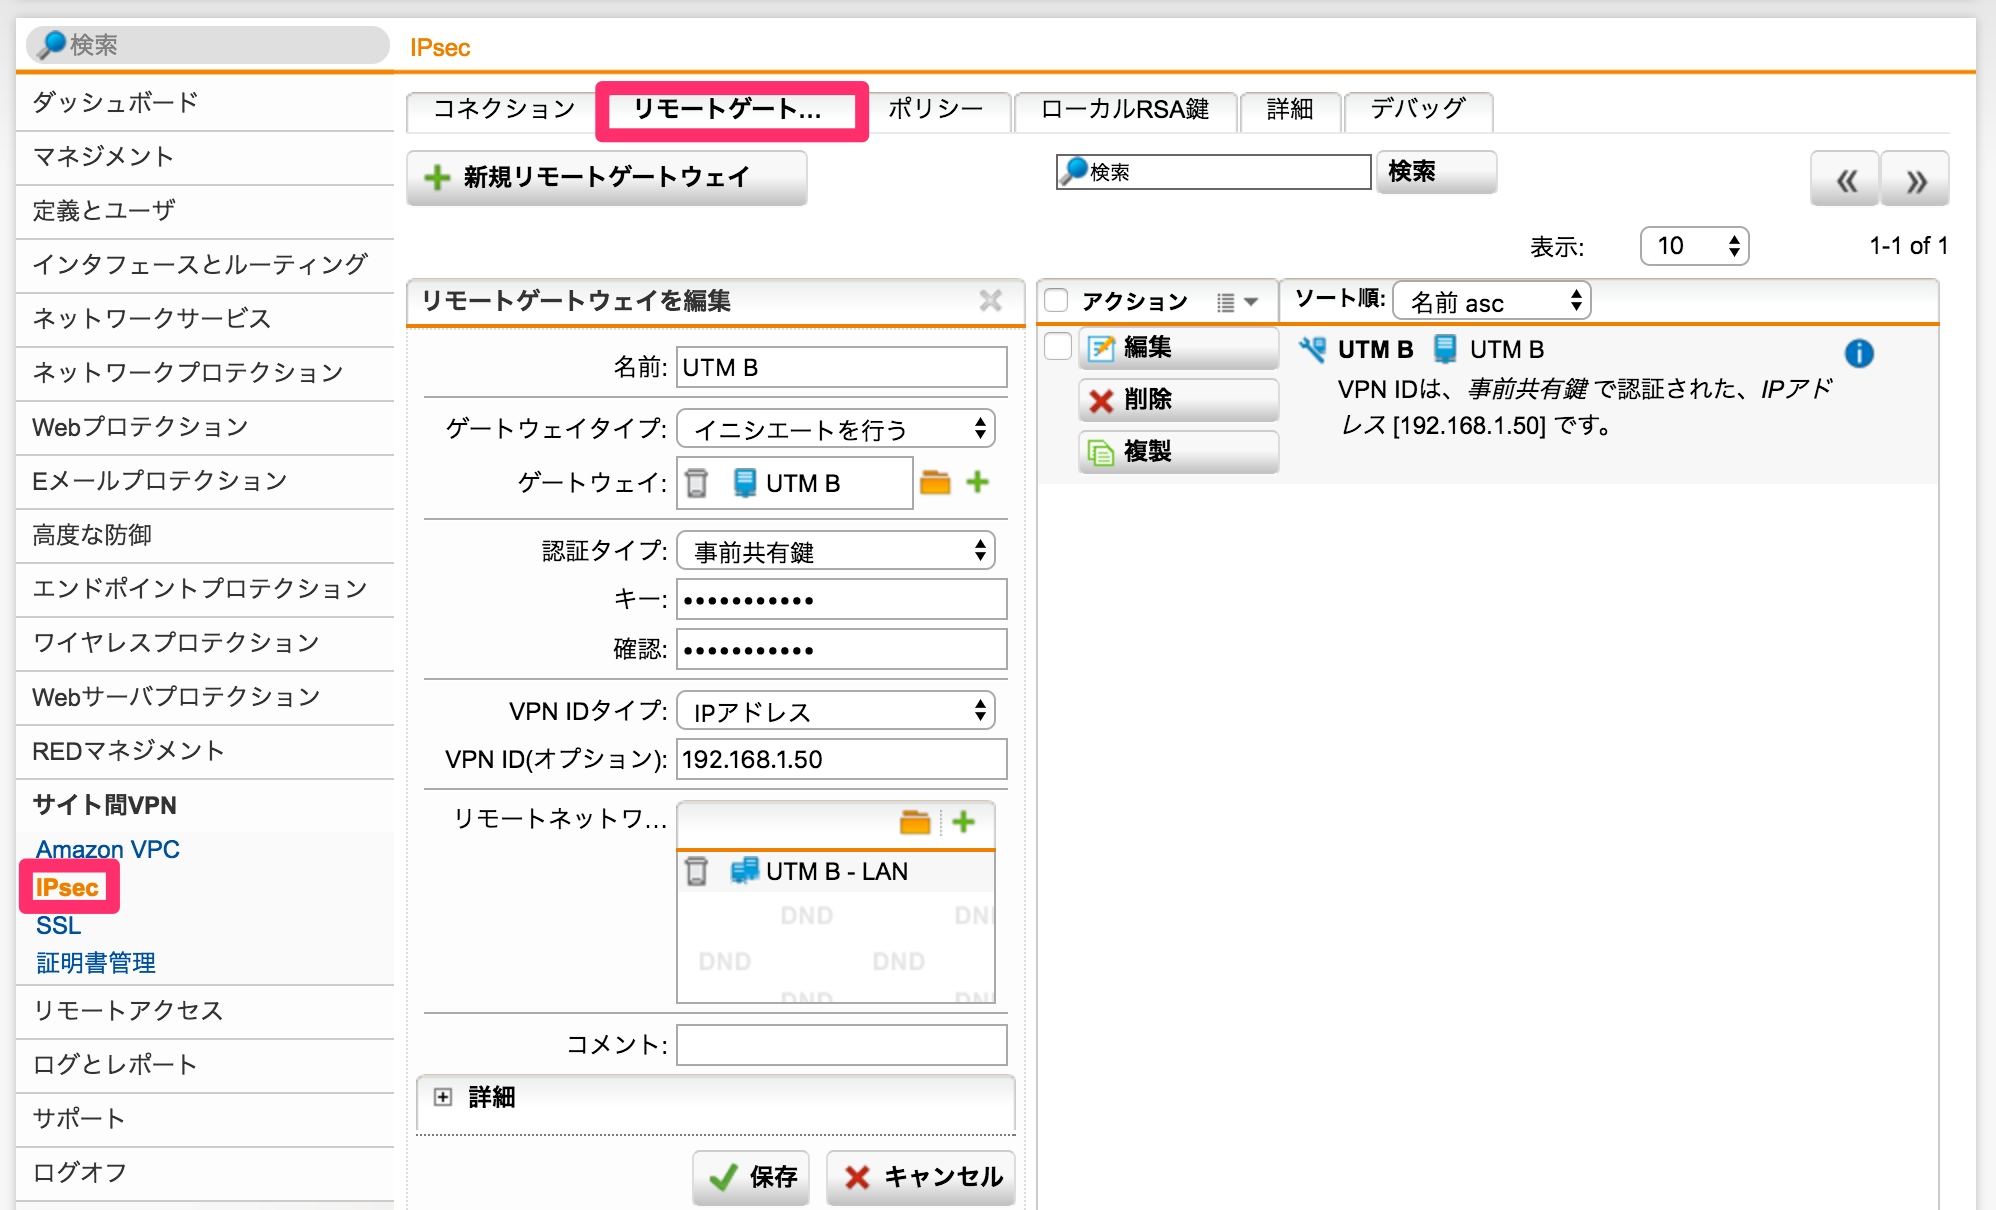The image size is (1996, 1210).
Task: Open the gateway type dropdown
Action: 836,429
